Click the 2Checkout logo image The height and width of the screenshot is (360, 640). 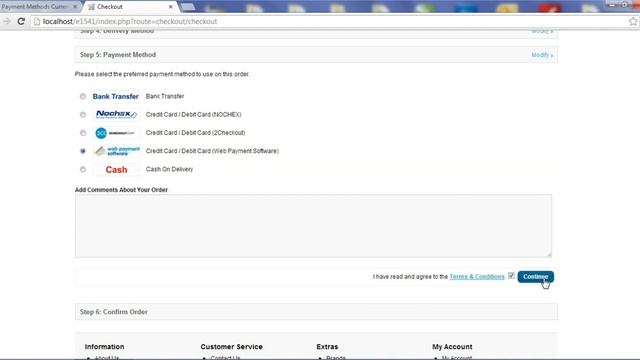115,133
